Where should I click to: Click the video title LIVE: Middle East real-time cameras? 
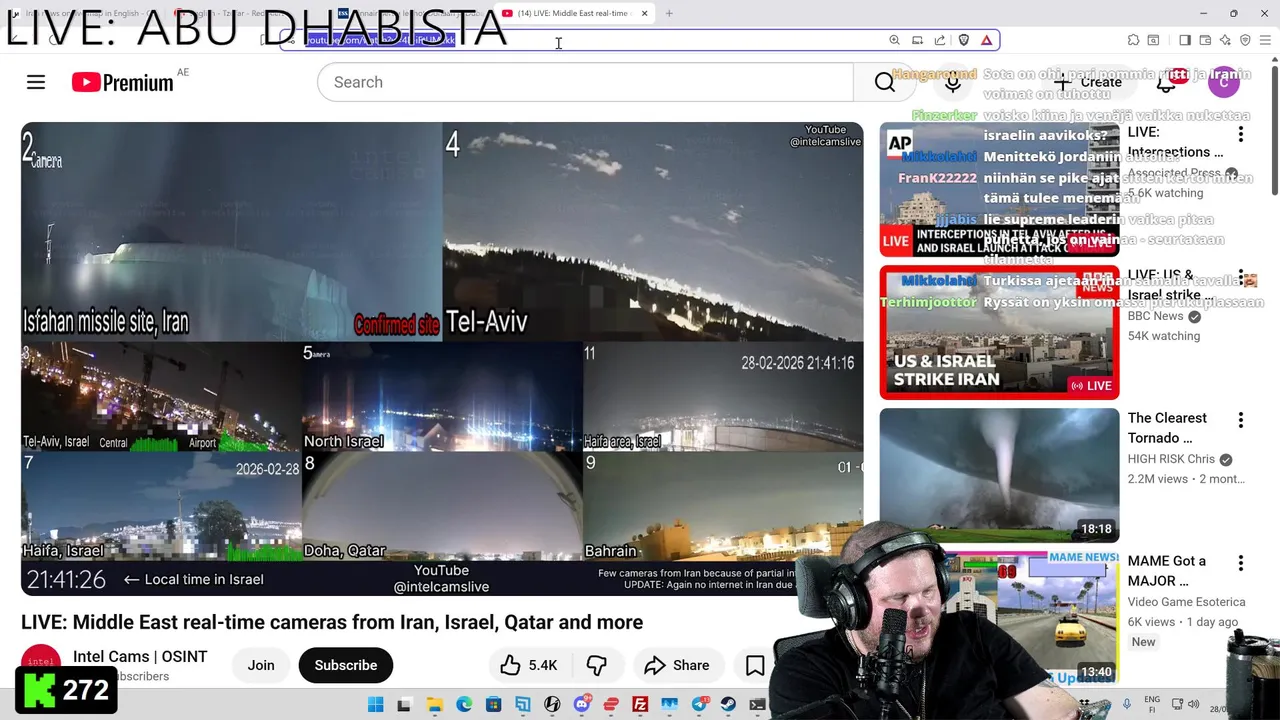332,622
